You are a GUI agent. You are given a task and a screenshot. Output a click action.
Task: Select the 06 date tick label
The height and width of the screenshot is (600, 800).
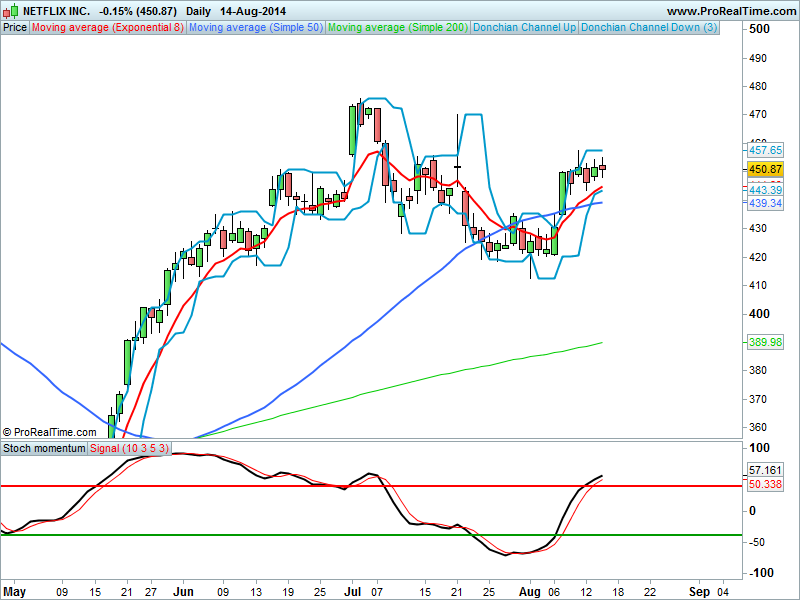(554, 592)
